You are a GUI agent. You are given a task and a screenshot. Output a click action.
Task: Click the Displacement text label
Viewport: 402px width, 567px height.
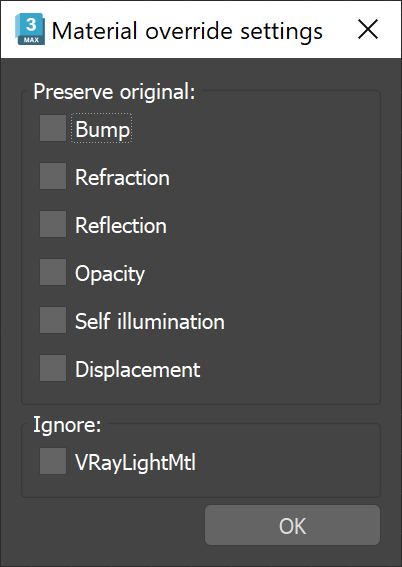pos(138,370)
